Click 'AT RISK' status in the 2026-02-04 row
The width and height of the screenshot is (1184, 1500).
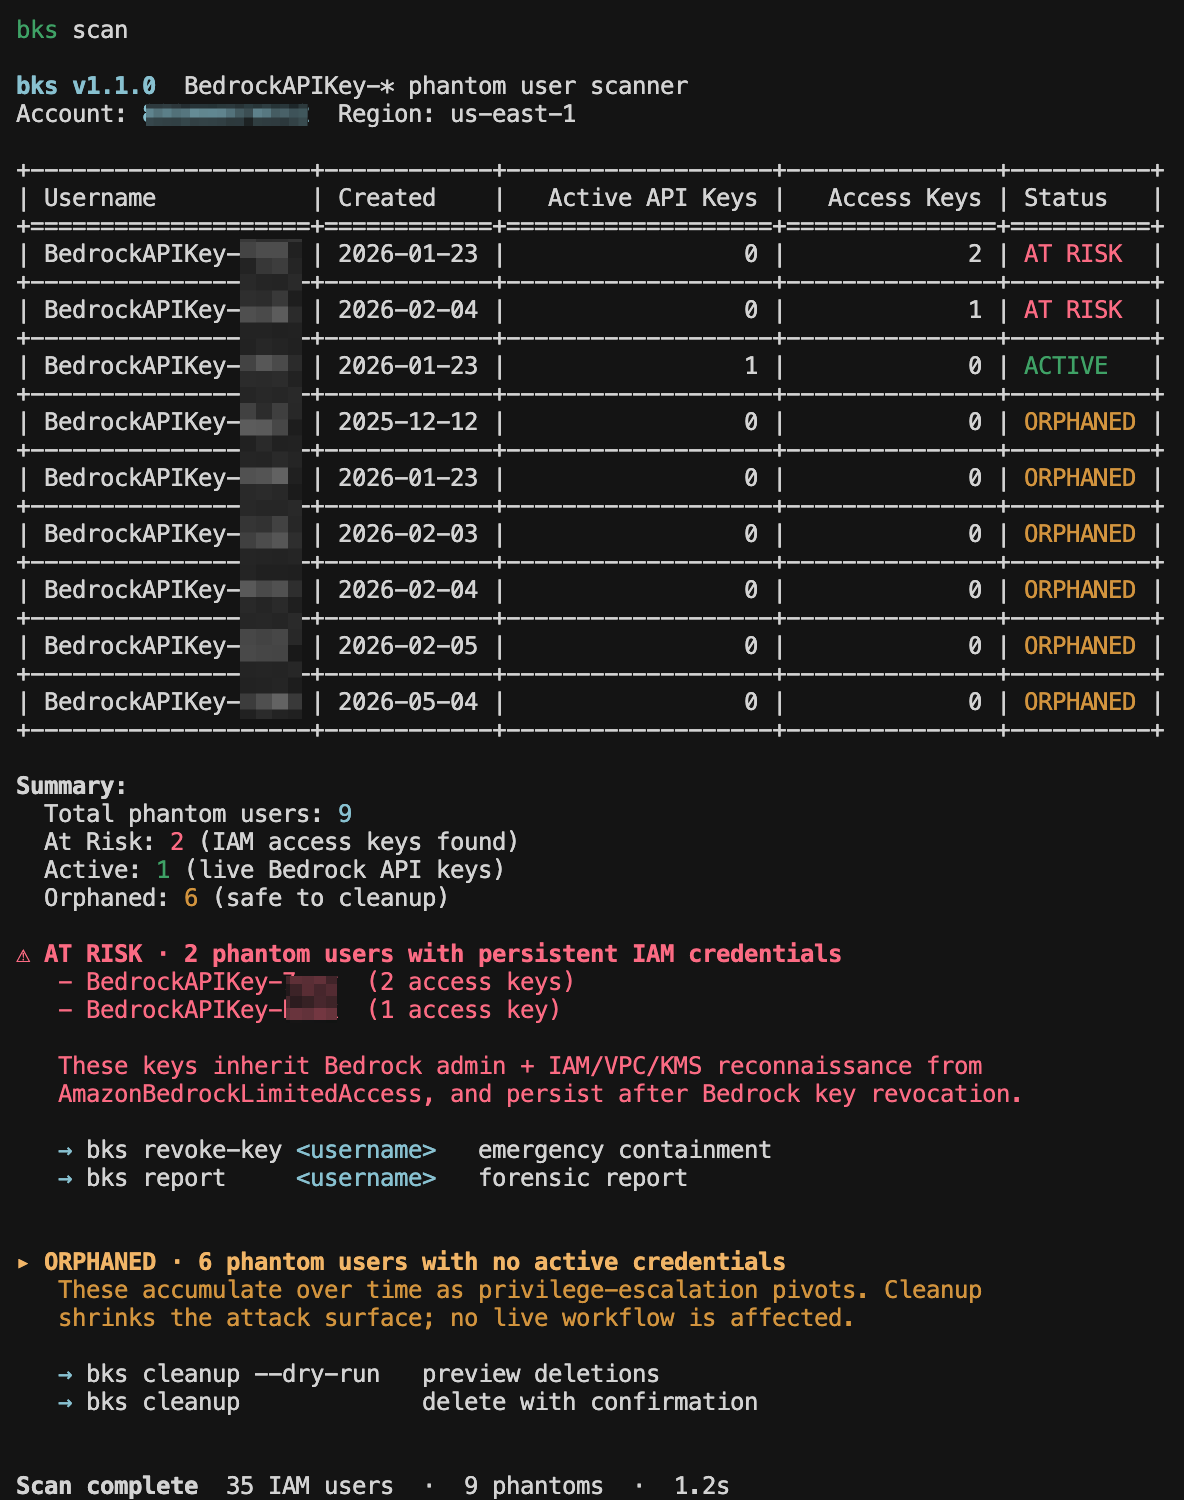point(1073,310)
